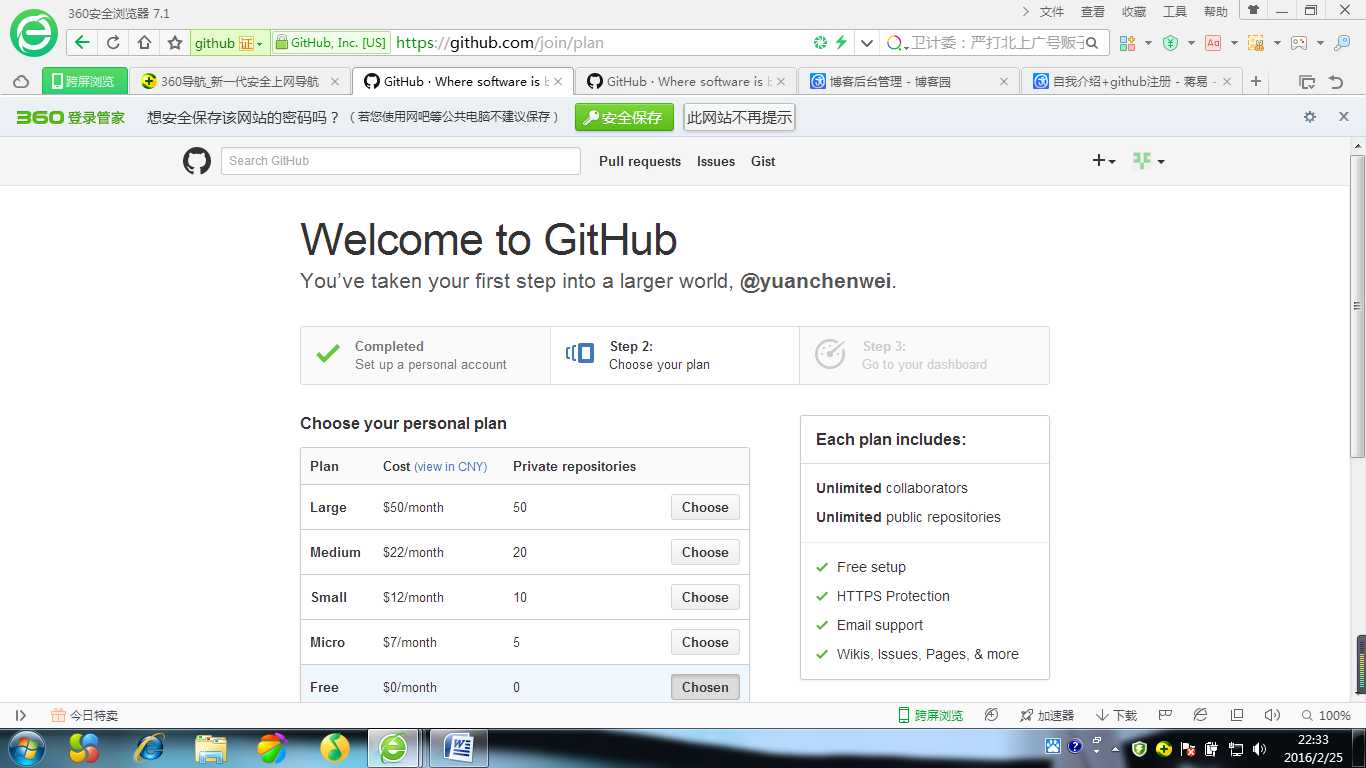Click in the Search GitHub field
Screen dimensions: 1366x768
(401, 161)
